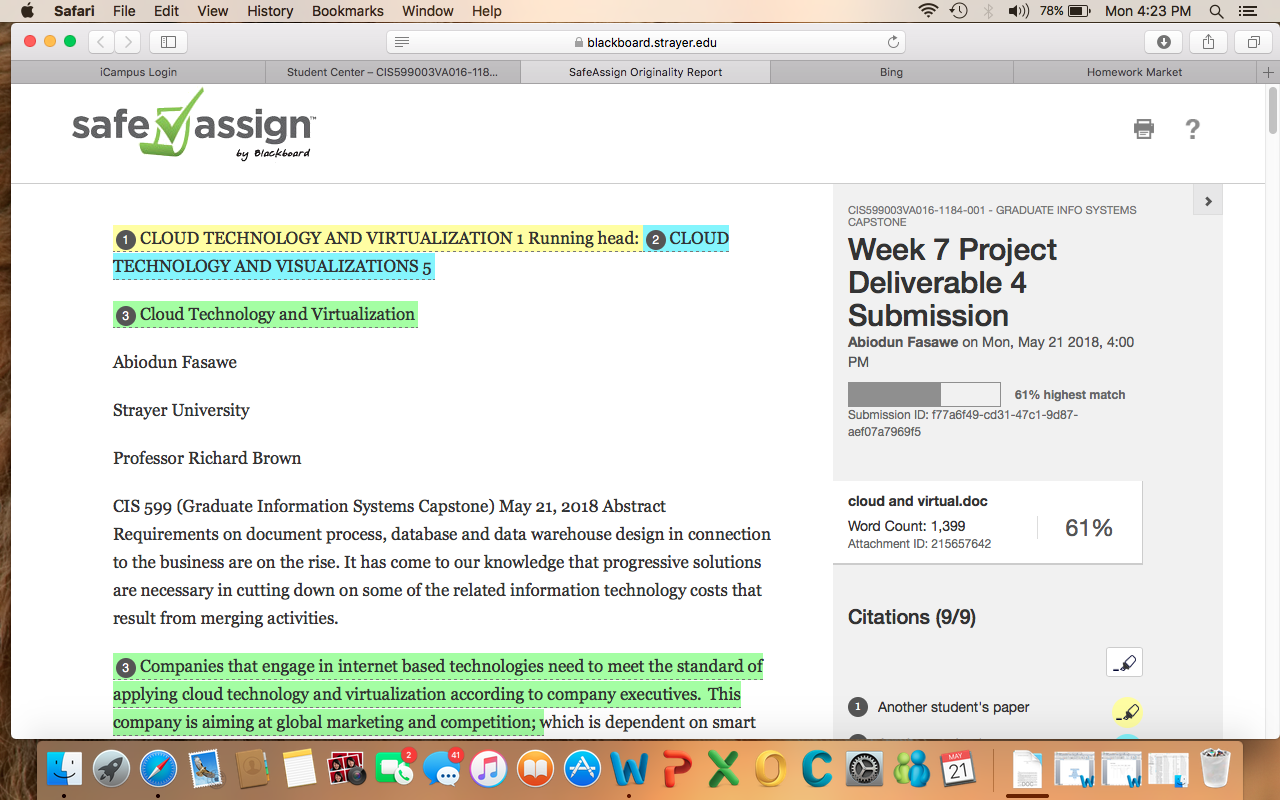Open the File menu
Viewport: 1280px width, 800px height.
pyautogui.click(x=124, y=11)
